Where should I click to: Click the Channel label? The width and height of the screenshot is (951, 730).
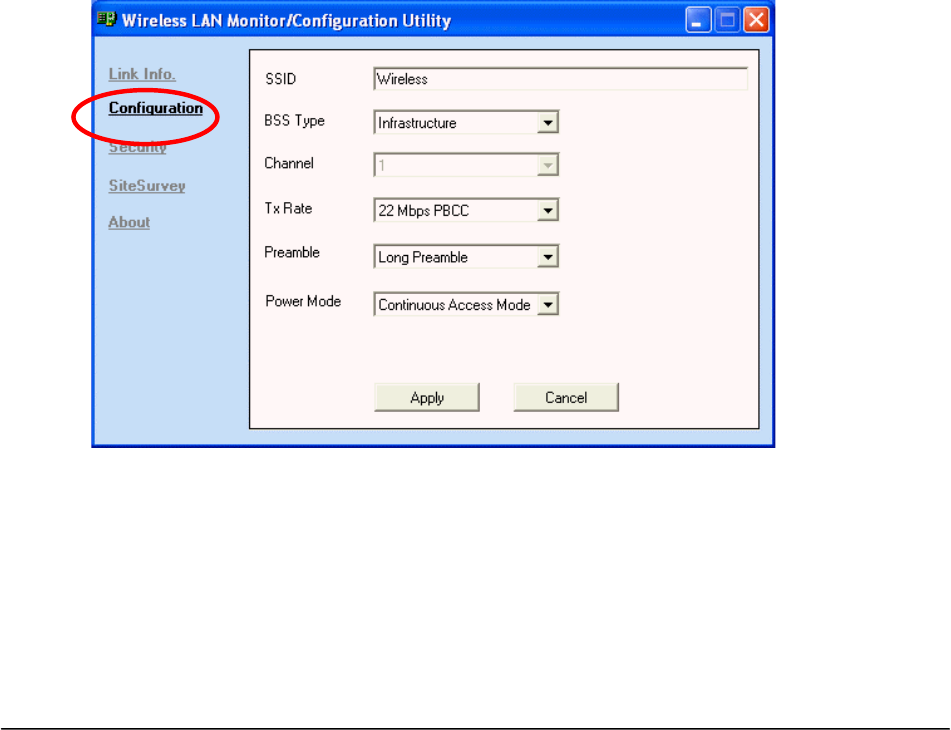pos(289,164)
